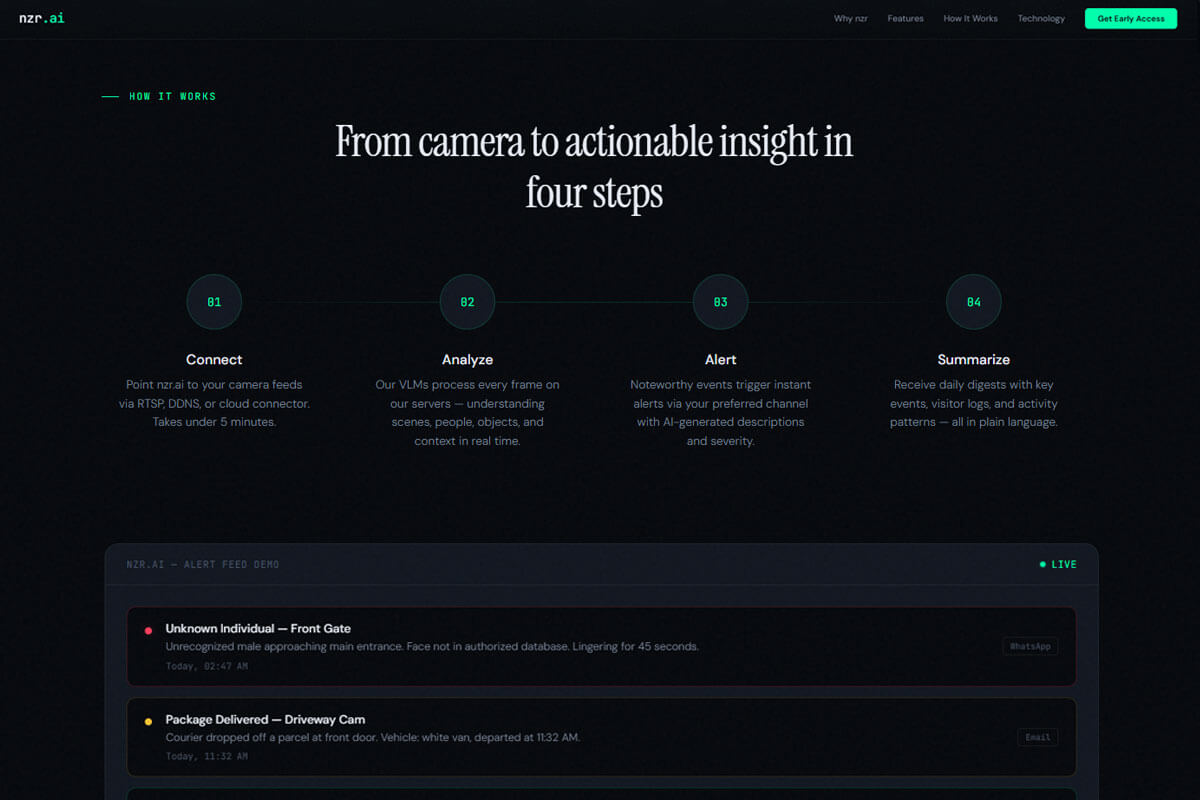The image size is (1200, 800).
Task: Click the NZR.AI — ALERT FEED DEMO title
Action: point(203,564)
